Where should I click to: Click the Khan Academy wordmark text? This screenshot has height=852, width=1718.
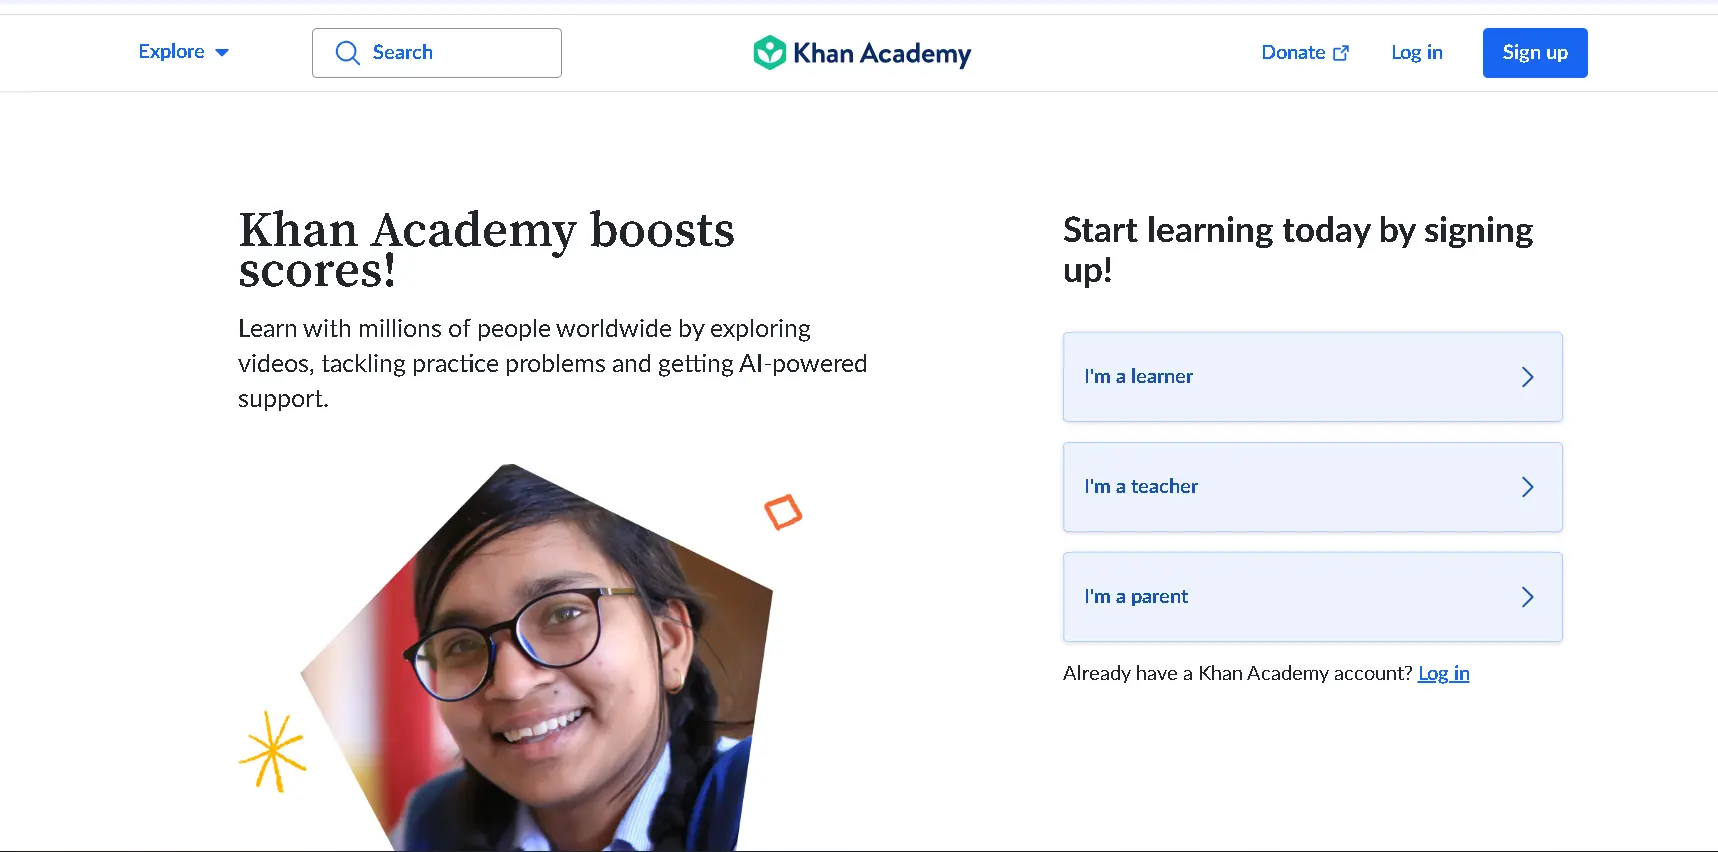881,54
